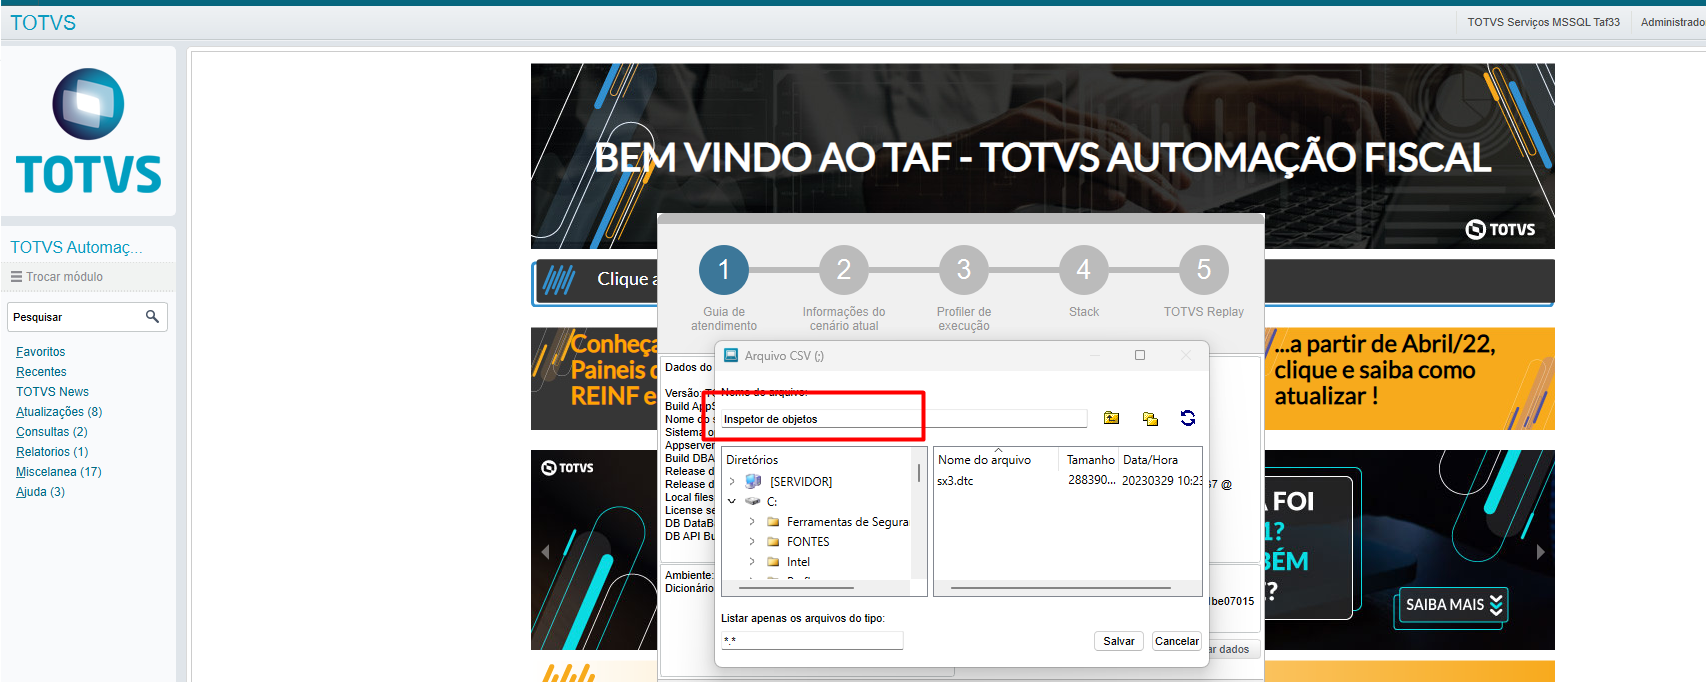This screenshot has width=1706, height=682.
Task: Expand the Intel folder node
Action: coord(752,561)
